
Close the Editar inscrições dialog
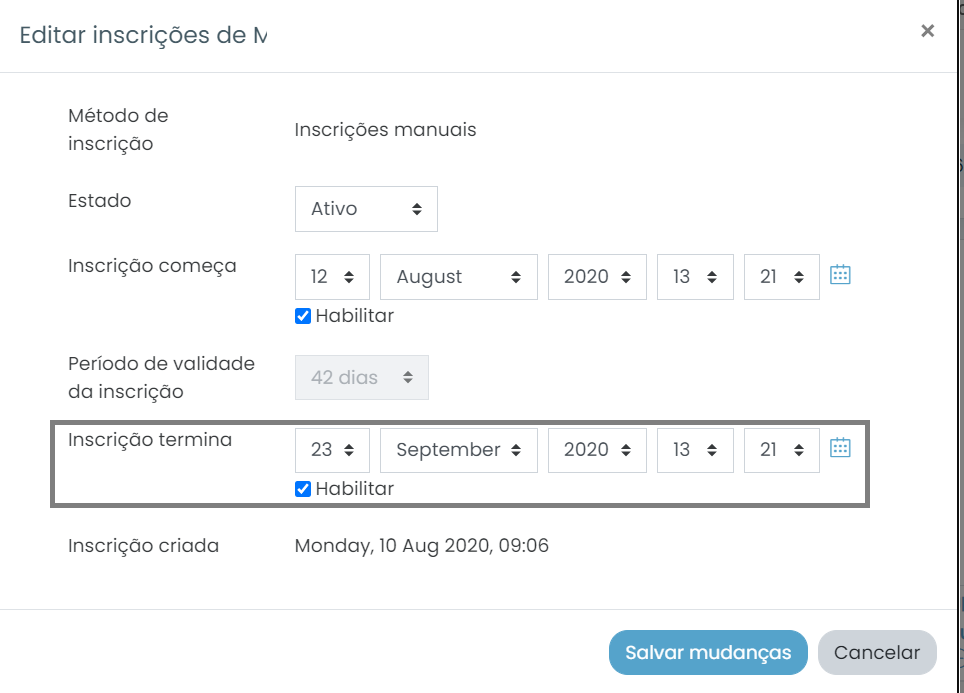point(927,31)
